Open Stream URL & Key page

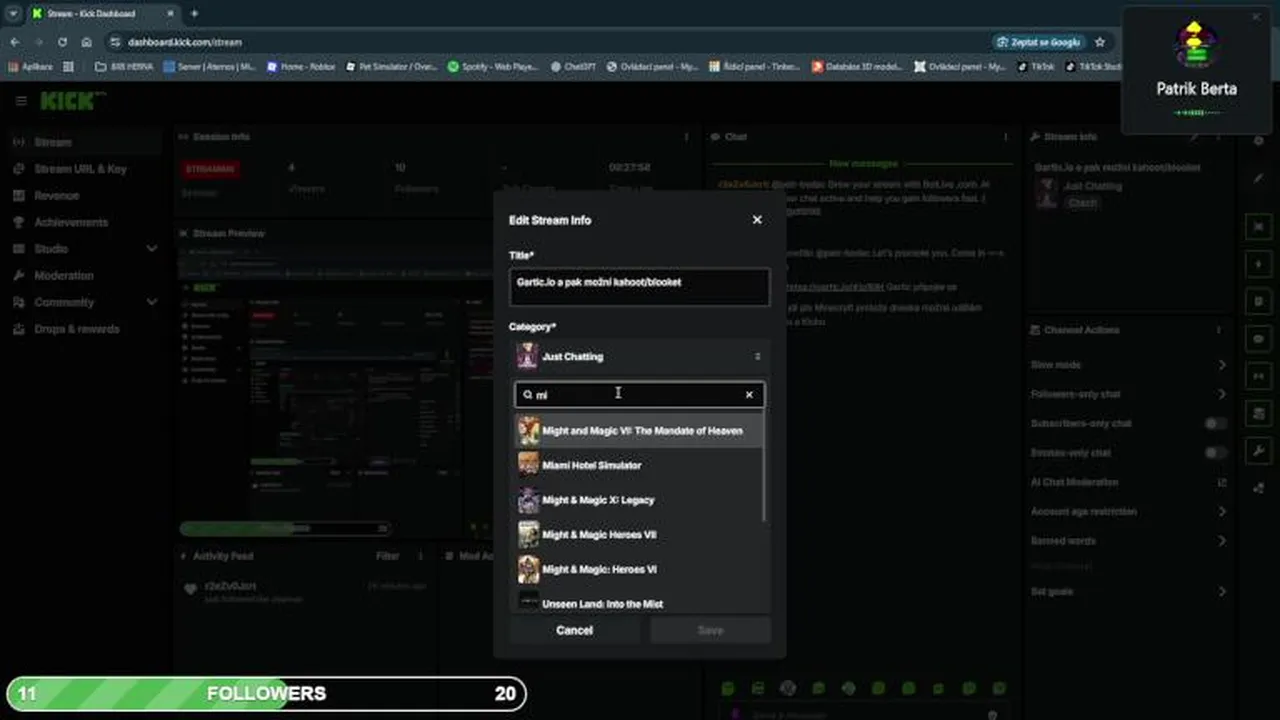pyautogui.click(x=84, y=169)
